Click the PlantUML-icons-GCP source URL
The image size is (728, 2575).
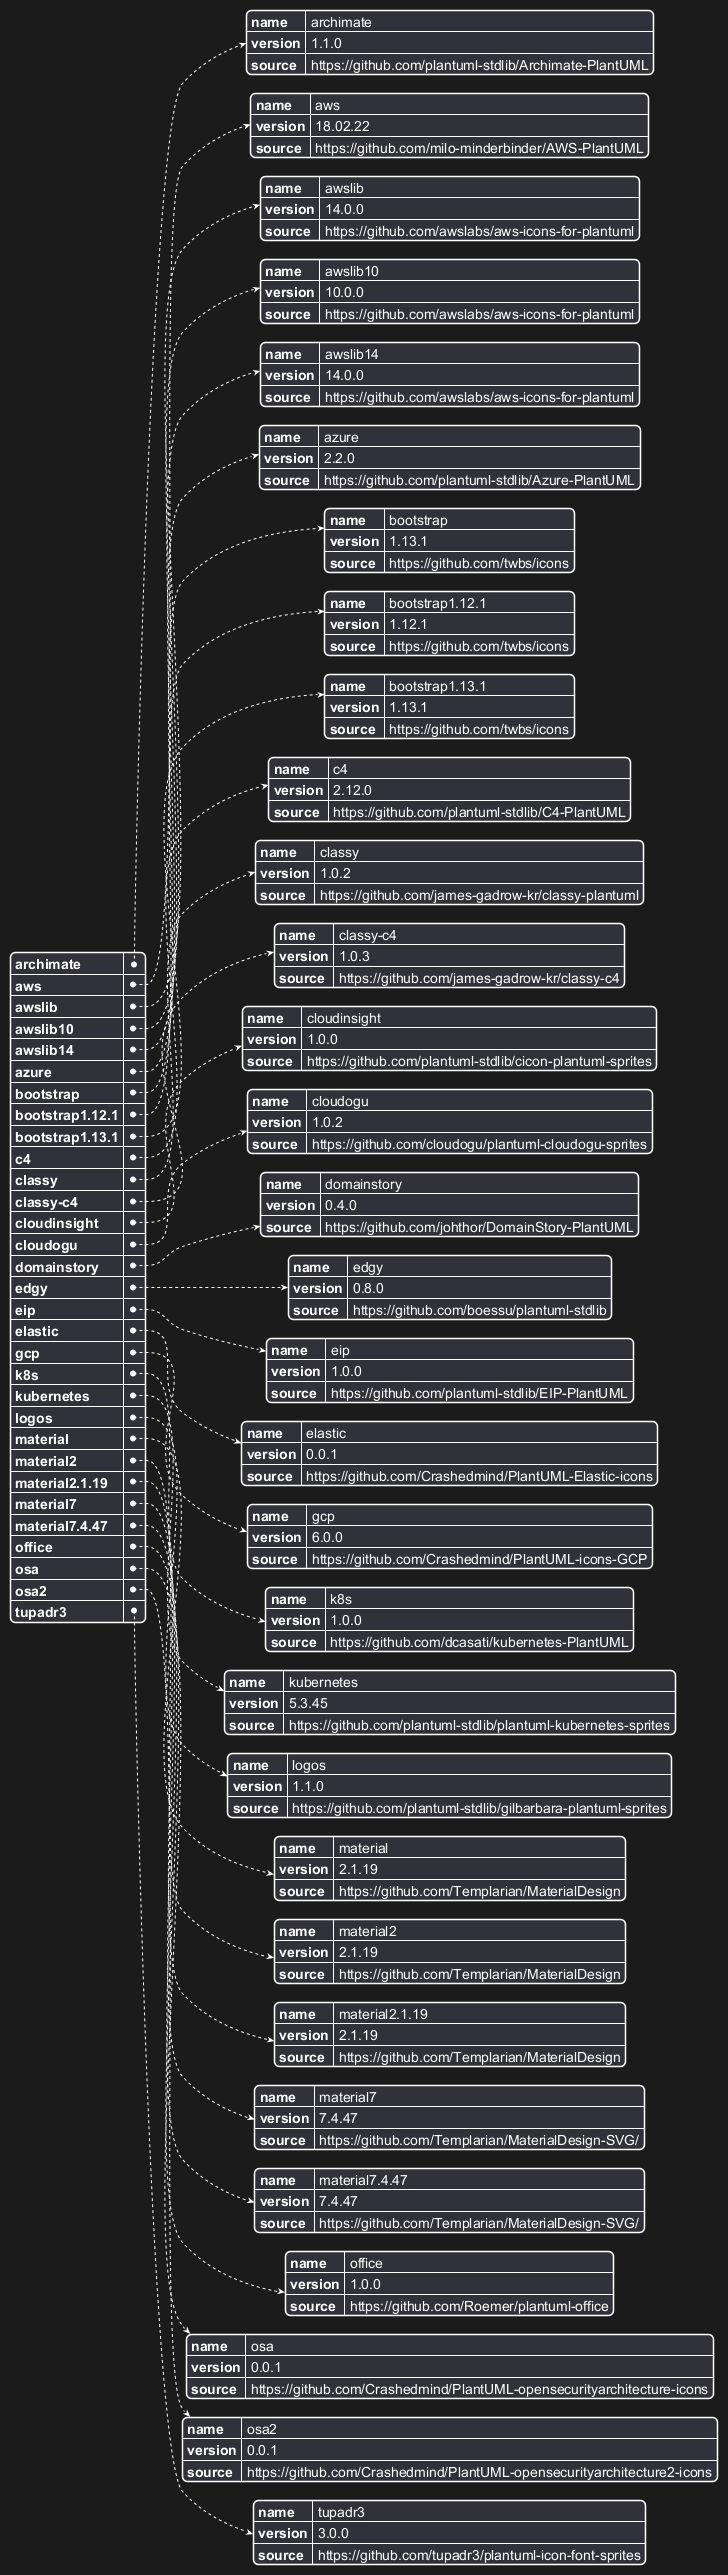[479, 1559]
